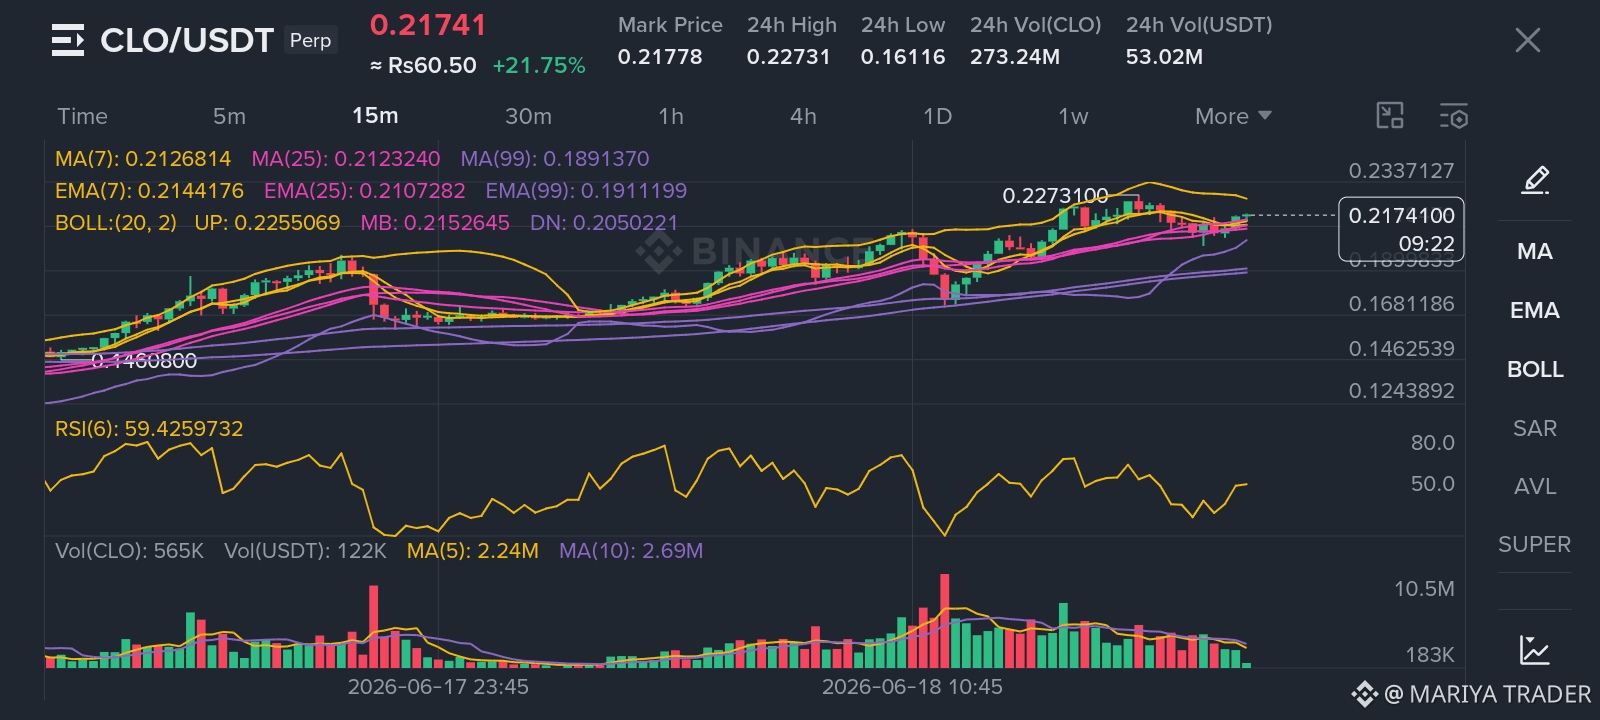Click the ≈ Rs60.50 converted price
1600x720 pixels.
pos(423,66)
